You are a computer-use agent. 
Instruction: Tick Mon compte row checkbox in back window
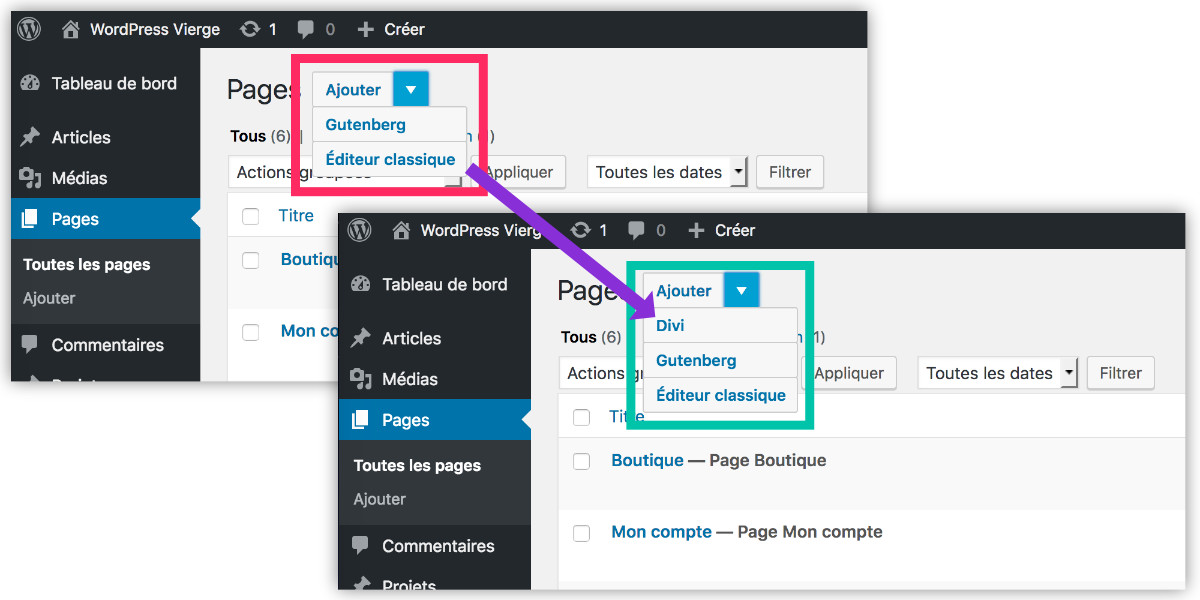click(251, 332)
